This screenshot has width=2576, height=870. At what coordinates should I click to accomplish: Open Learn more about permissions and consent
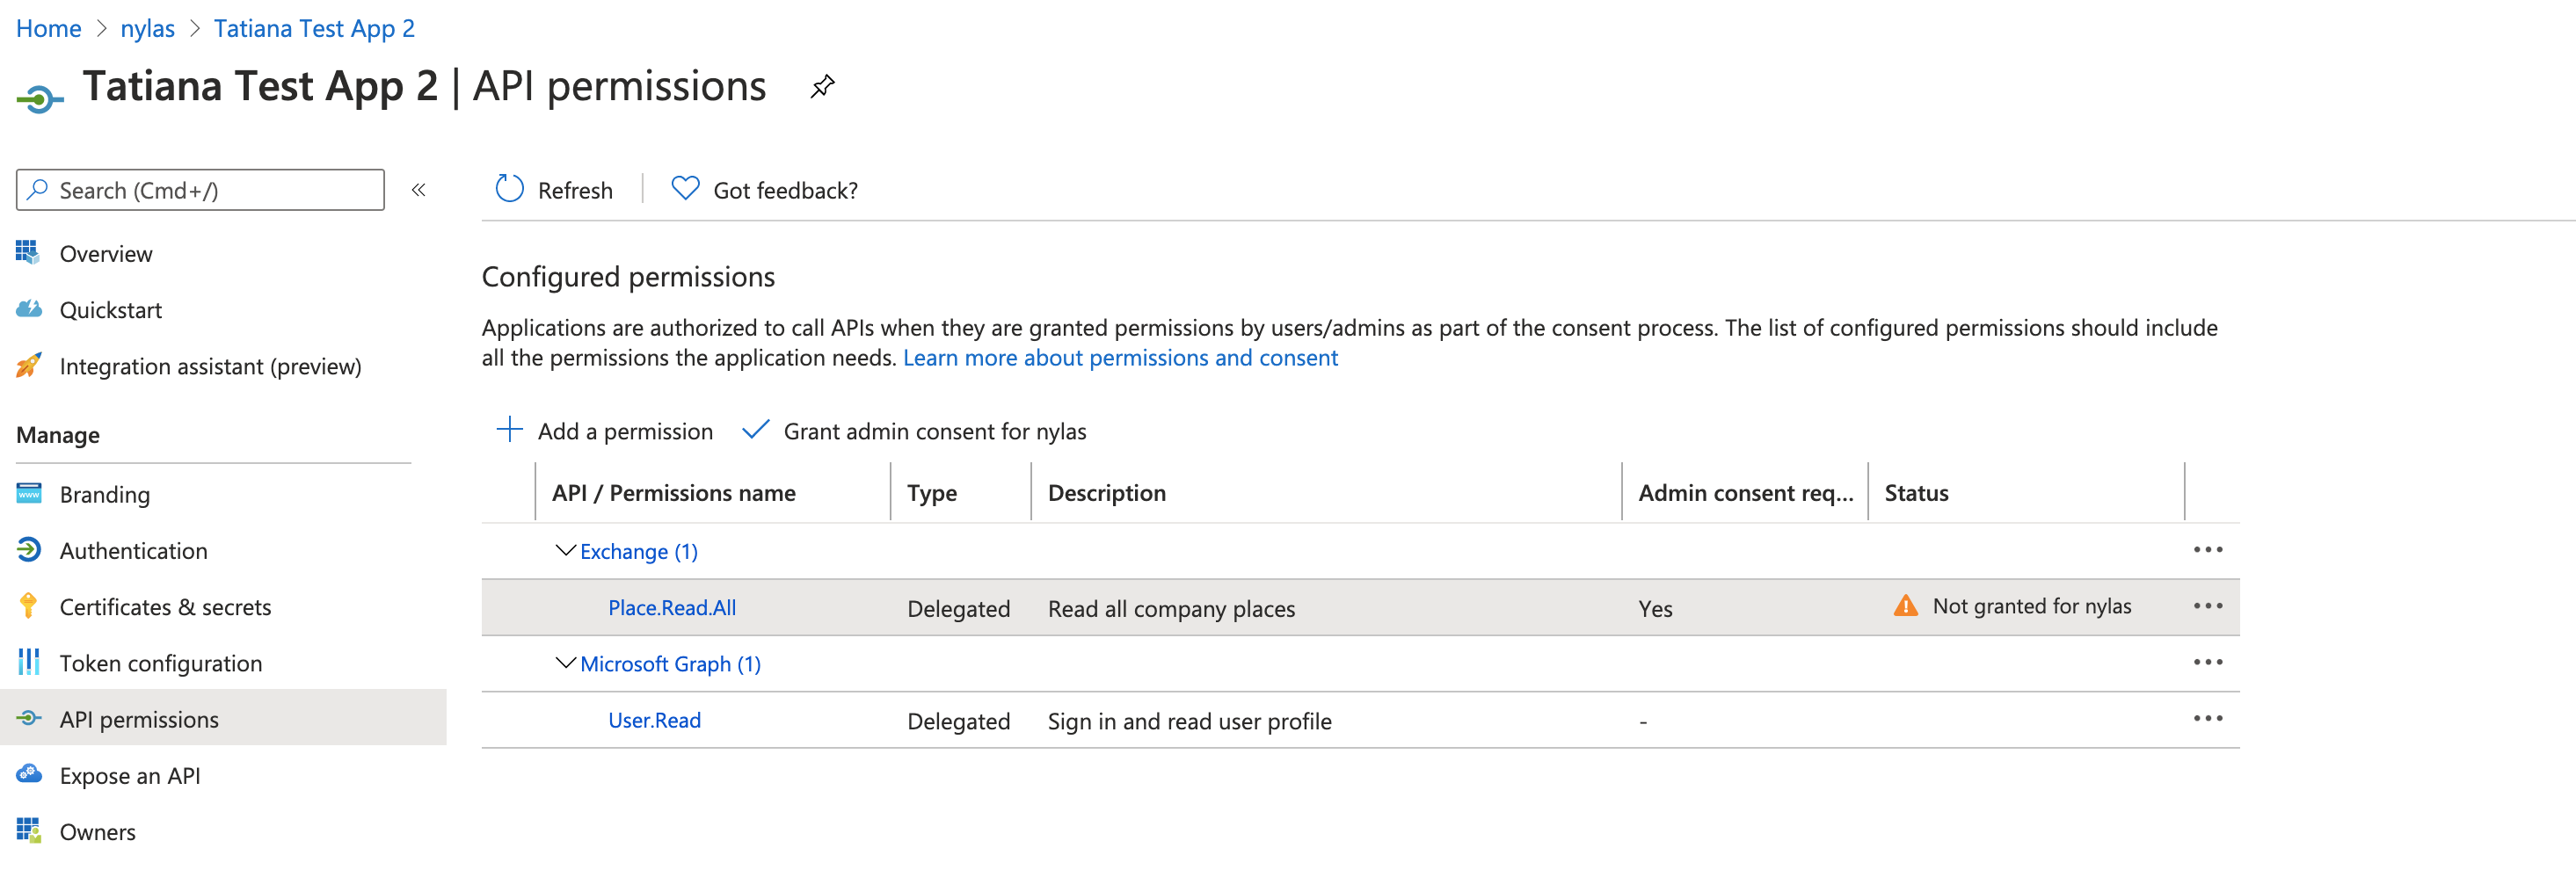click(x=1120, y=357)
